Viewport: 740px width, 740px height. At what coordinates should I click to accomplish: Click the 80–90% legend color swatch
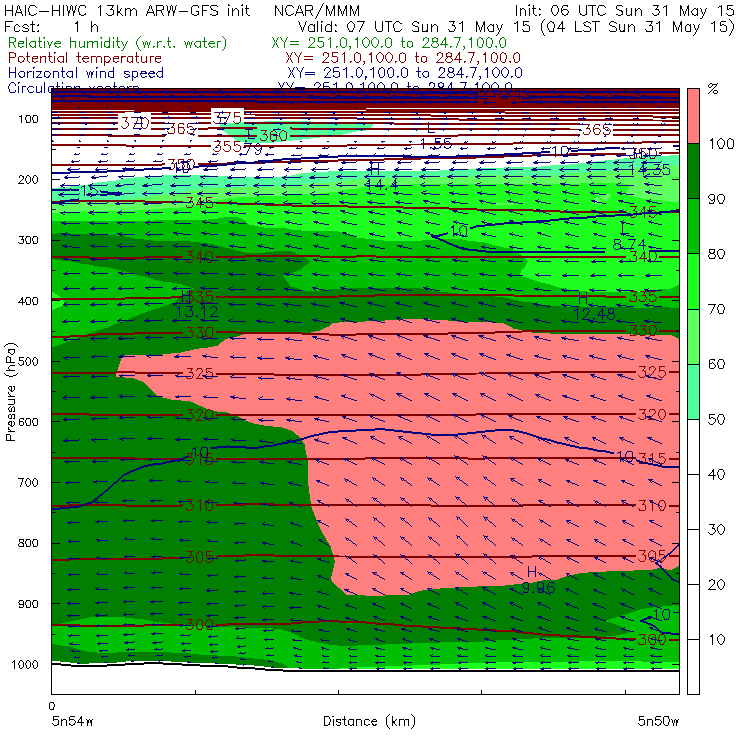(x=693, y=226)
